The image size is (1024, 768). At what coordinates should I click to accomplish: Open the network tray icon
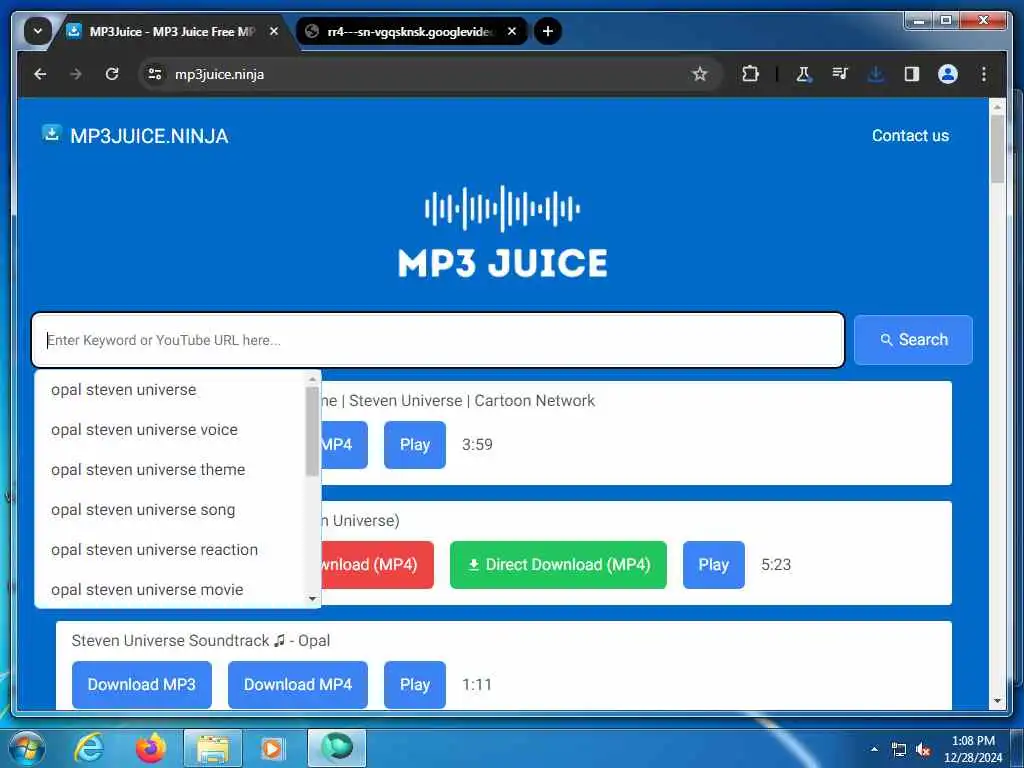tap(899, 750)
